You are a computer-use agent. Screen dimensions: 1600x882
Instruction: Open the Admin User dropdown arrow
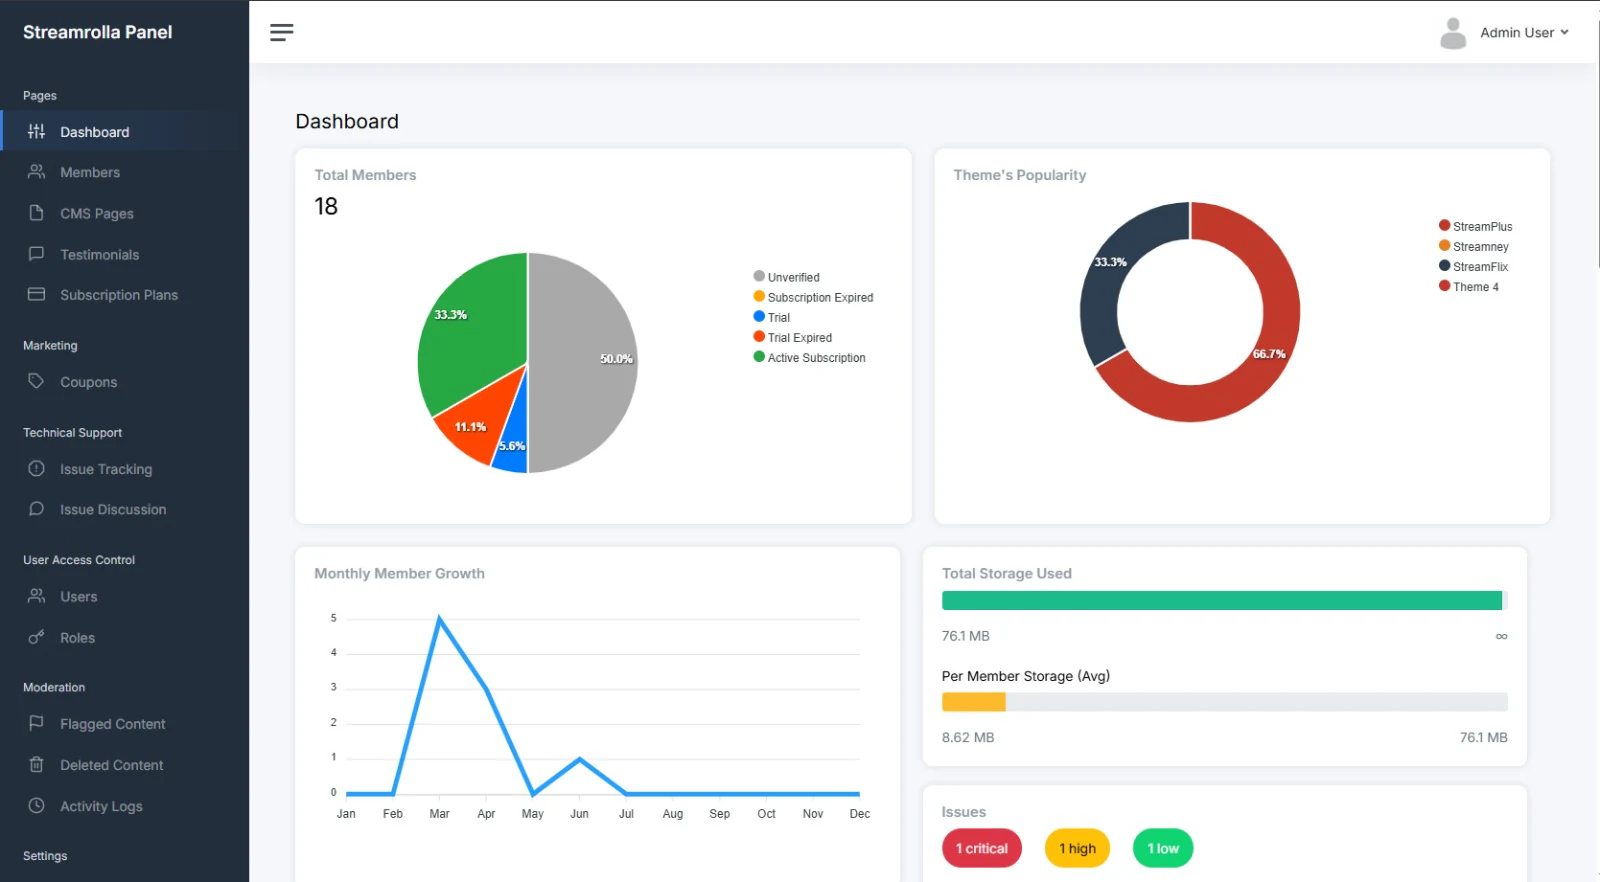click(x=1565, y=32)
